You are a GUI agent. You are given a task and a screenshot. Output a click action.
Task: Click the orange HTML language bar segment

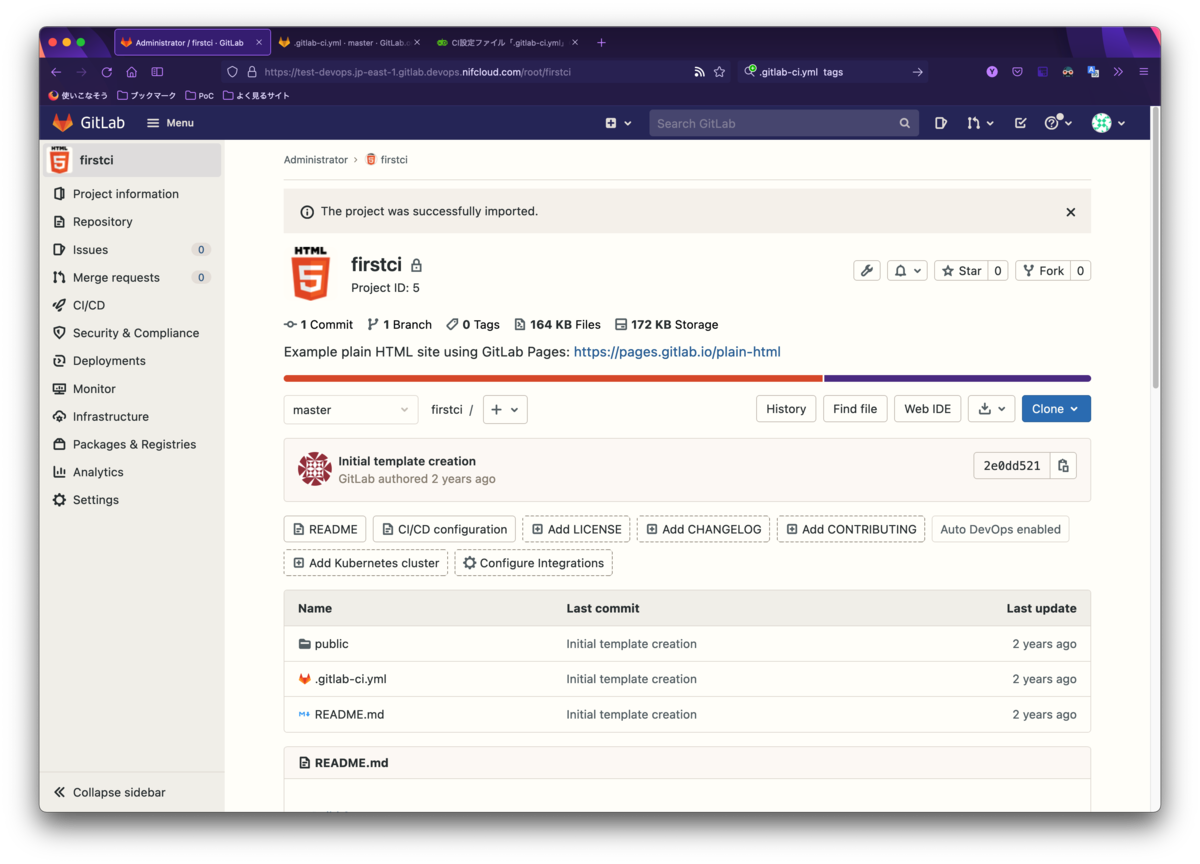pyautogui.click(x=553, y=379)
